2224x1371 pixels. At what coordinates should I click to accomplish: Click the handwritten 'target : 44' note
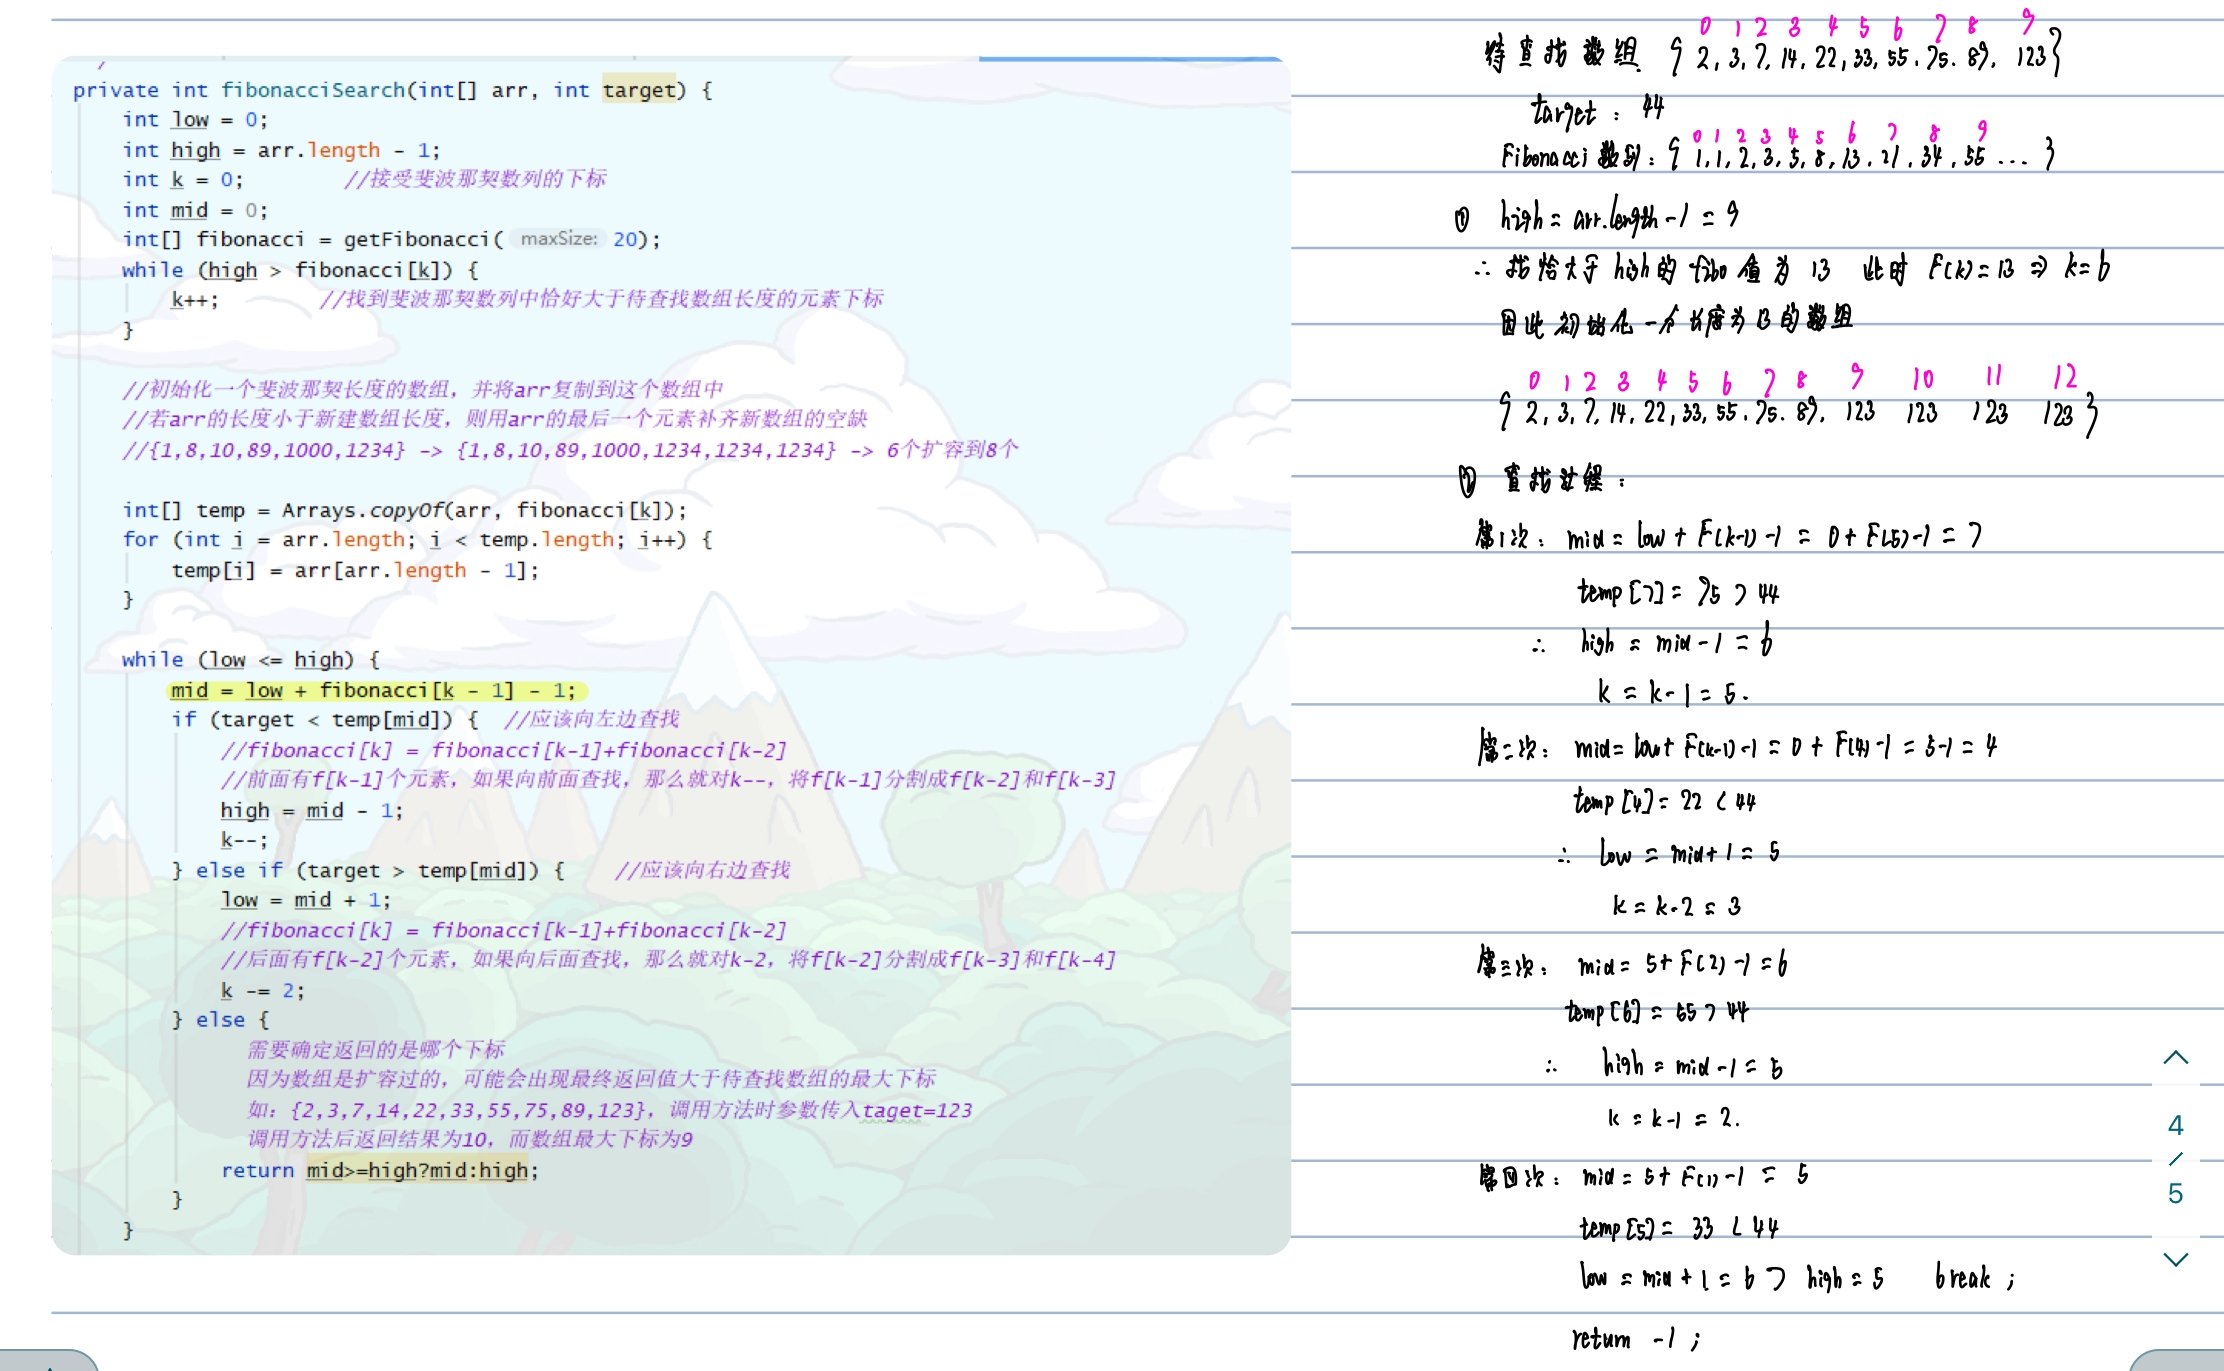[1597, 110]
